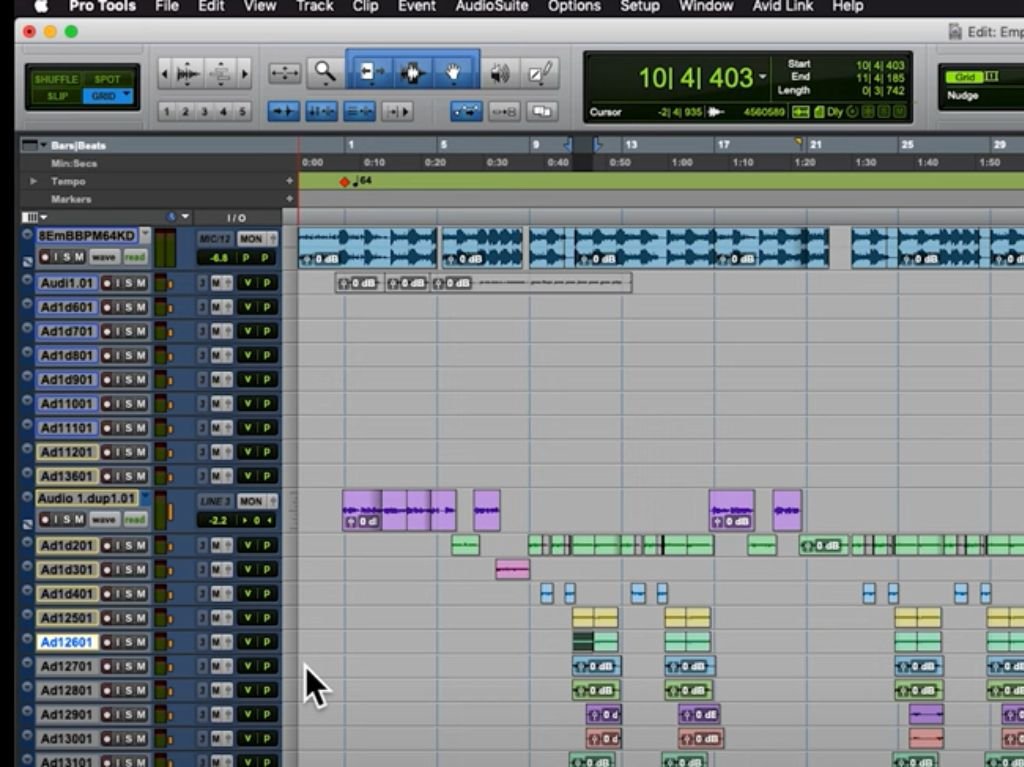The width and height of the screenshot is (1024, 767).
Task: Toggle Grid edit mode
Action: click(x=103, y=96)
